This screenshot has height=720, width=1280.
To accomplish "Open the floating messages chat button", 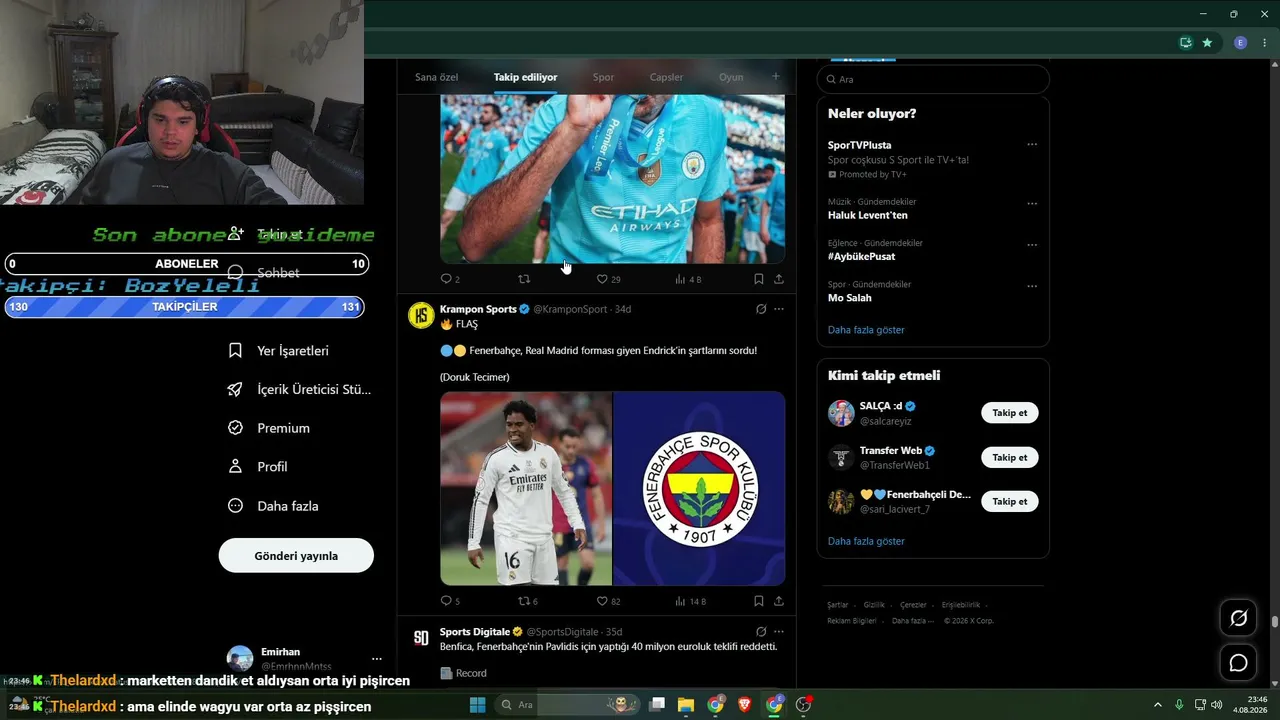I will tap(1238, 662).
